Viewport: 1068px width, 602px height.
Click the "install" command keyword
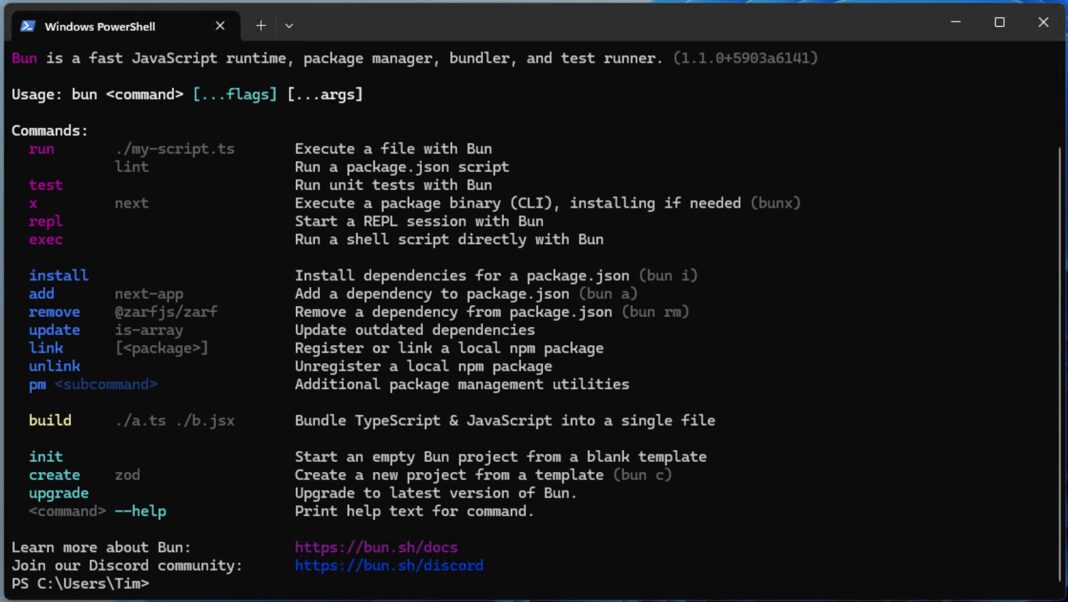click(x=58, y=275)
